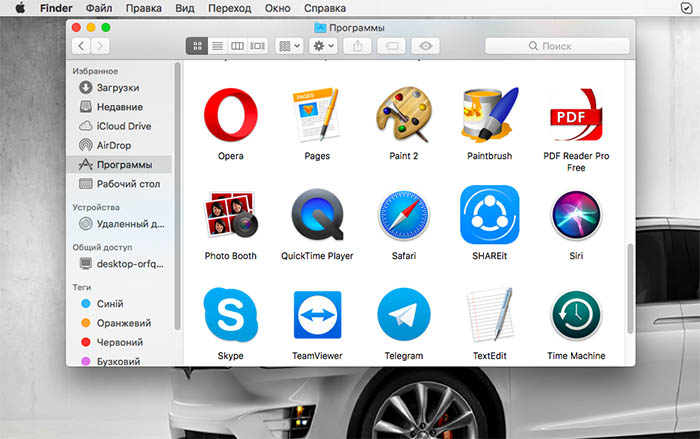The height and width of the screenshot is (439, 700).
Task: Select AirDrop in the sidebar
Action: click(118, 145)
